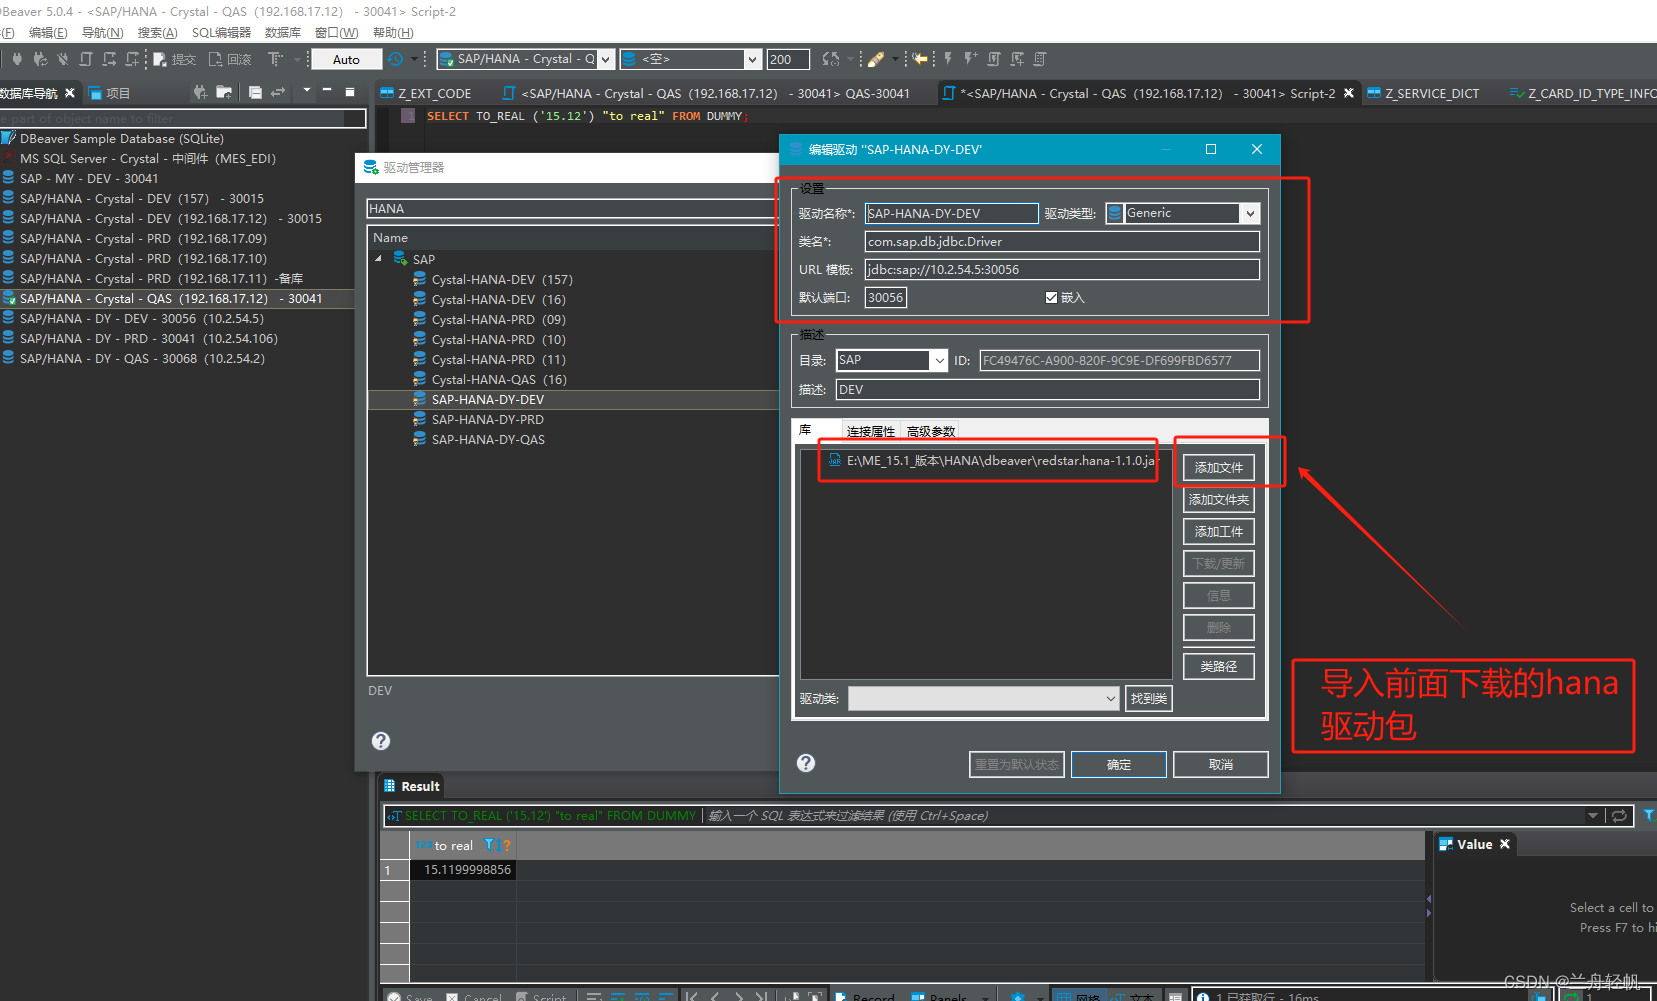Viewport: 1657px width, 1001px height.
Task: Click the 提交 commit button
Action: click(175, 59)
